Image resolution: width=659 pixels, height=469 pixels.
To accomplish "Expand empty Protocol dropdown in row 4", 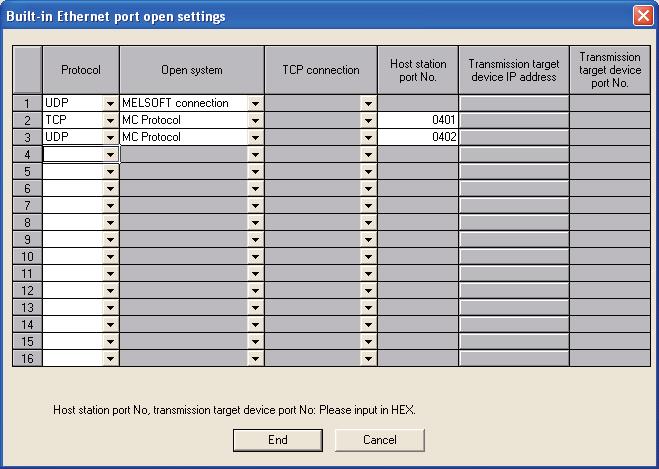I will (110, 154).
